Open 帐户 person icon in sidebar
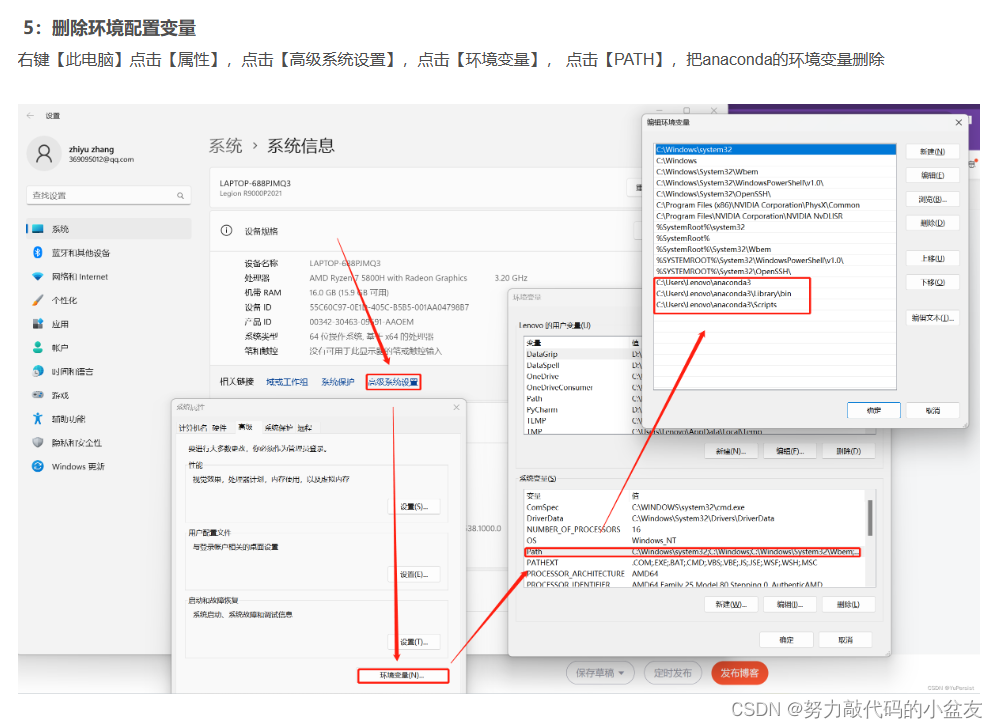Viewport: 998px width, 728px height. (38, 347)
